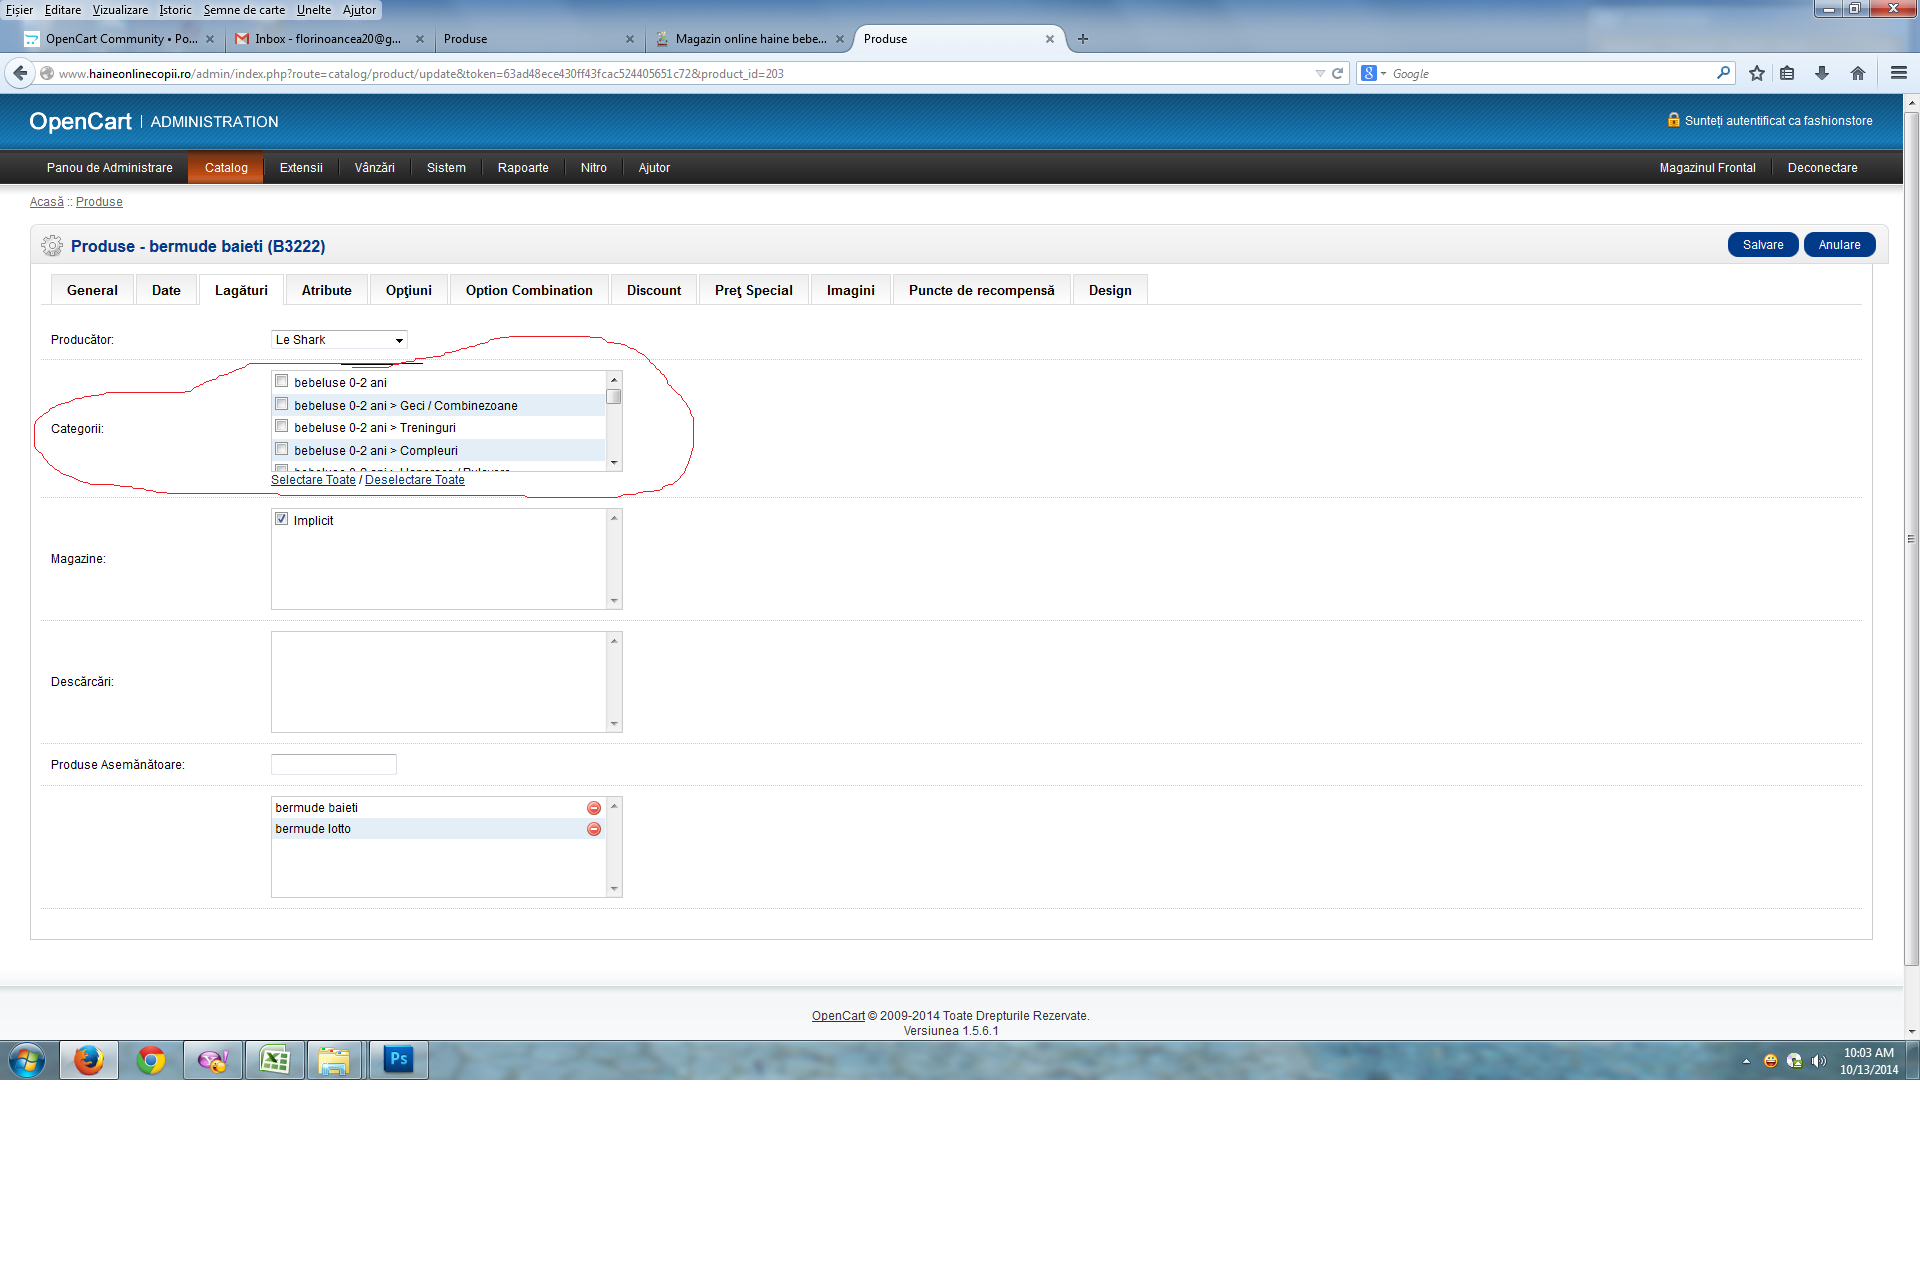The image size is (1920, 1264).
Task: Close the OpenCart Community tab
Action: pyautogui.click(x=210, y=39)
